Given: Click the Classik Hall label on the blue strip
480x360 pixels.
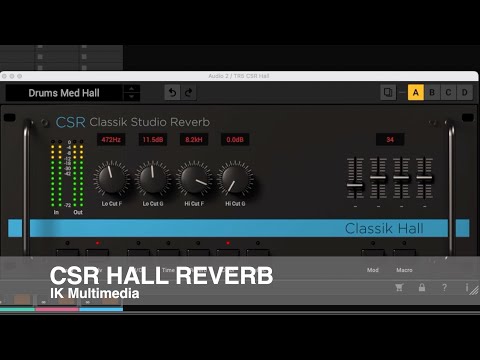Looking at the screenshot, I should [384, 228].
